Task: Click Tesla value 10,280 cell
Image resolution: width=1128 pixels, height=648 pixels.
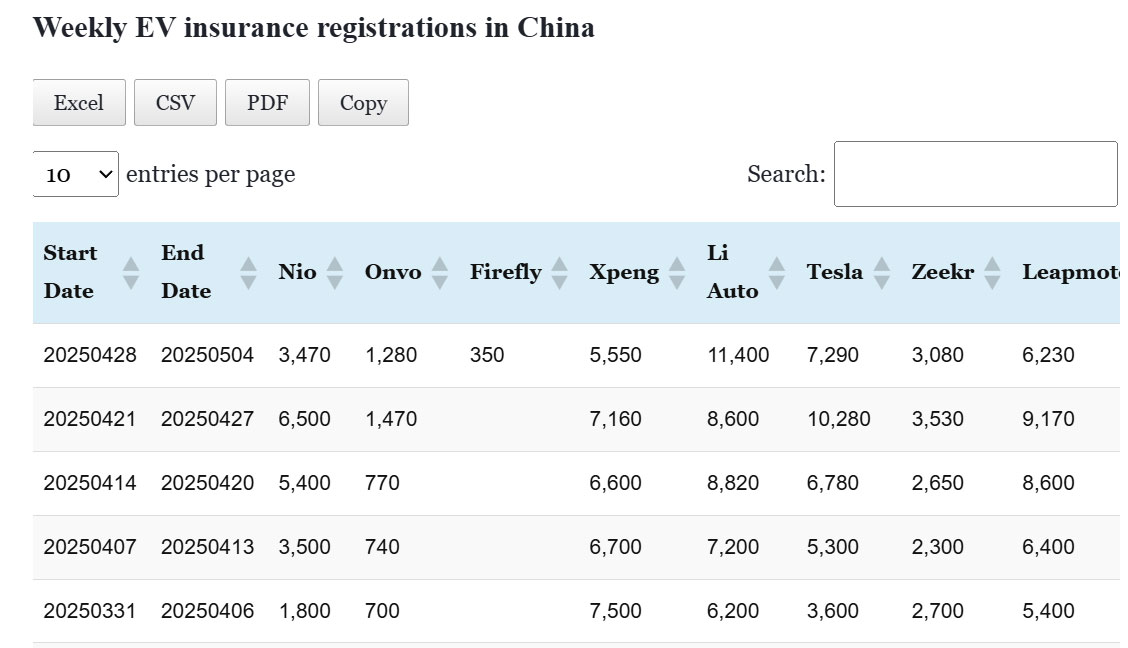Action: tap(838, 419)
